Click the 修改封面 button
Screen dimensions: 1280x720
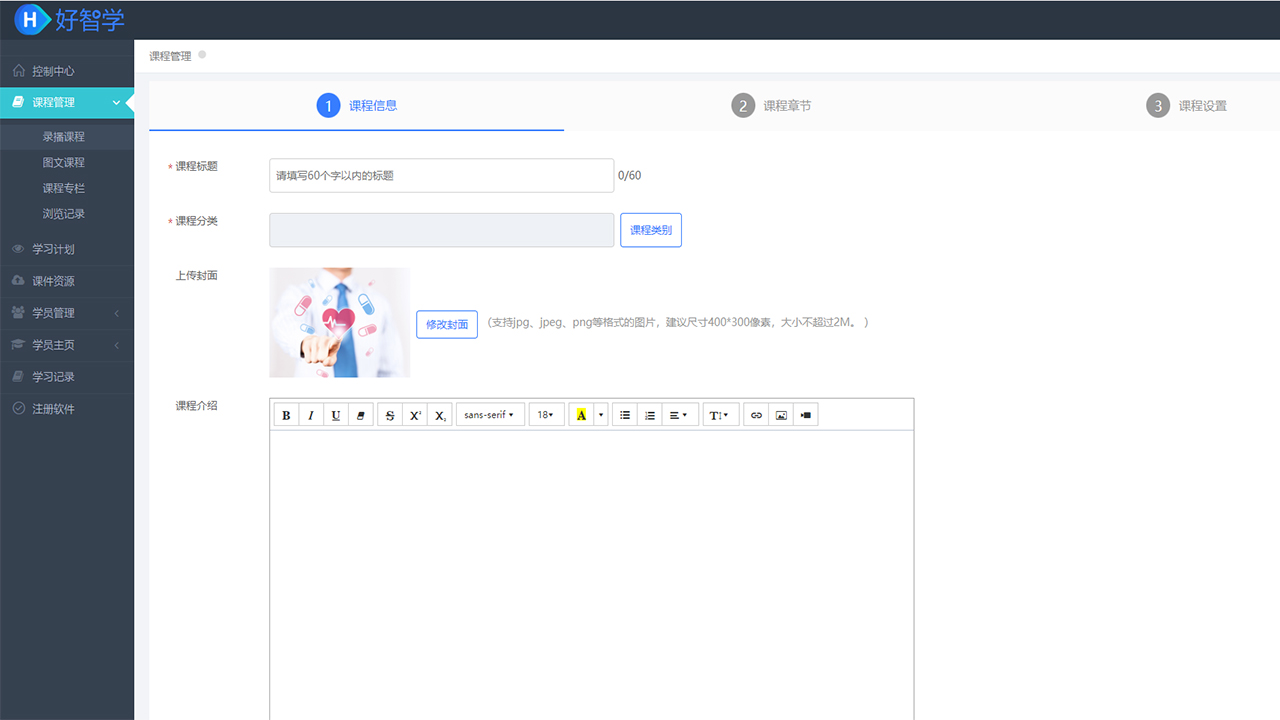coord(447,325)
